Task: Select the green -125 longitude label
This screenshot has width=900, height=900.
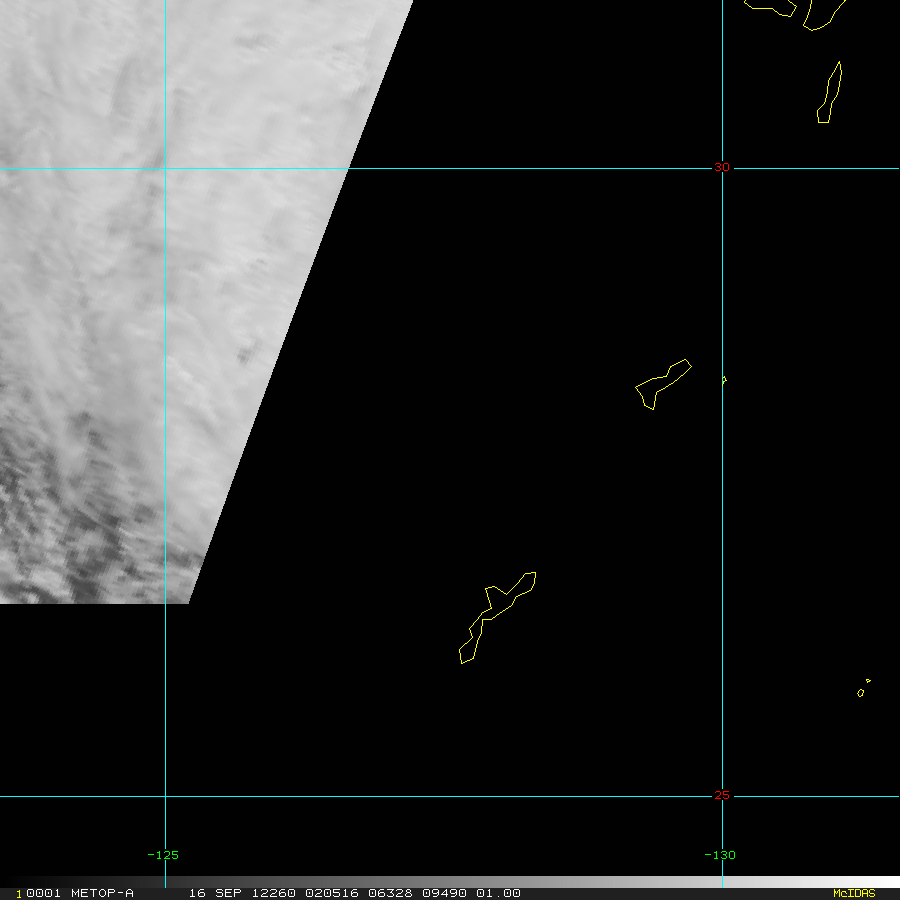Action: 163,855
